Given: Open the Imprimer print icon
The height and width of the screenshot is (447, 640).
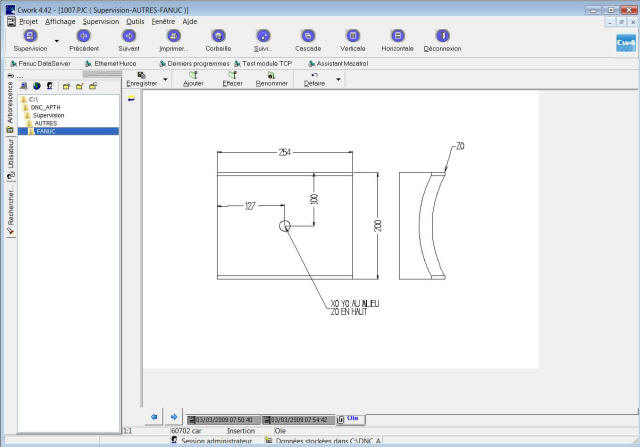Looking at the screenshot, I should tap(174, 36).
